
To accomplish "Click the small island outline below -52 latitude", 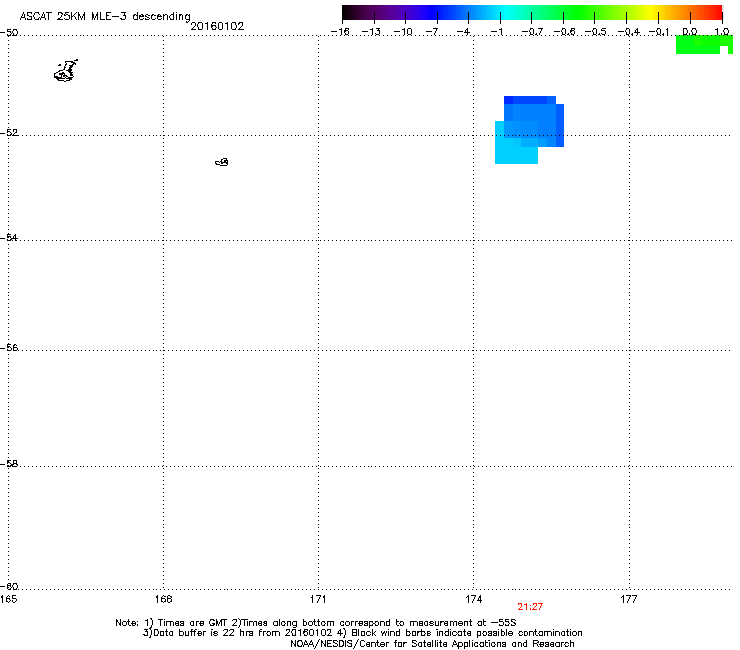I will click(222, 162).
